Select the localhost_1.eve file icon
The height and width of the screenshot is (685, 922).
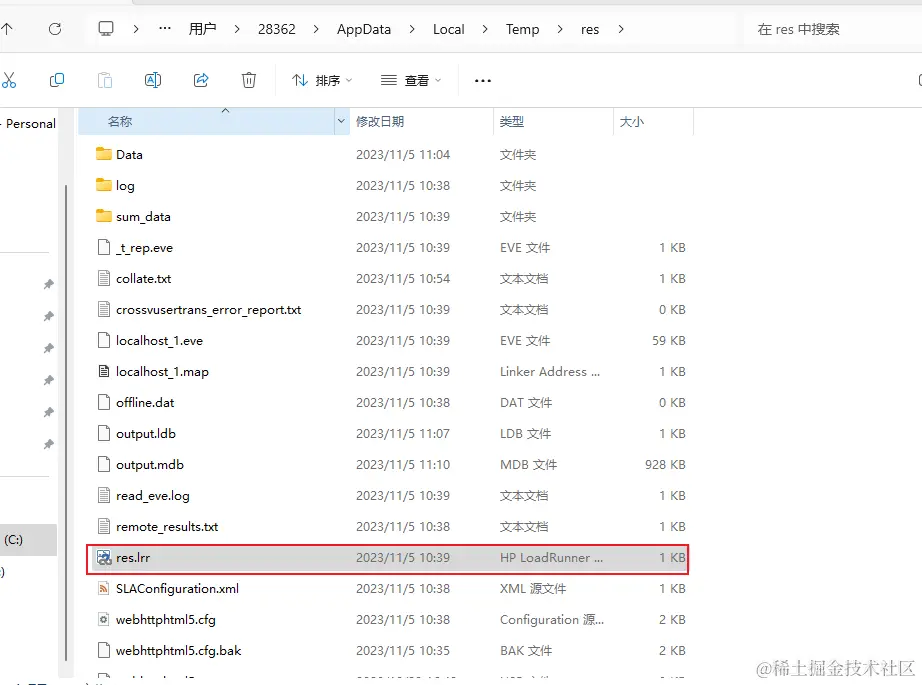[103, 340]
